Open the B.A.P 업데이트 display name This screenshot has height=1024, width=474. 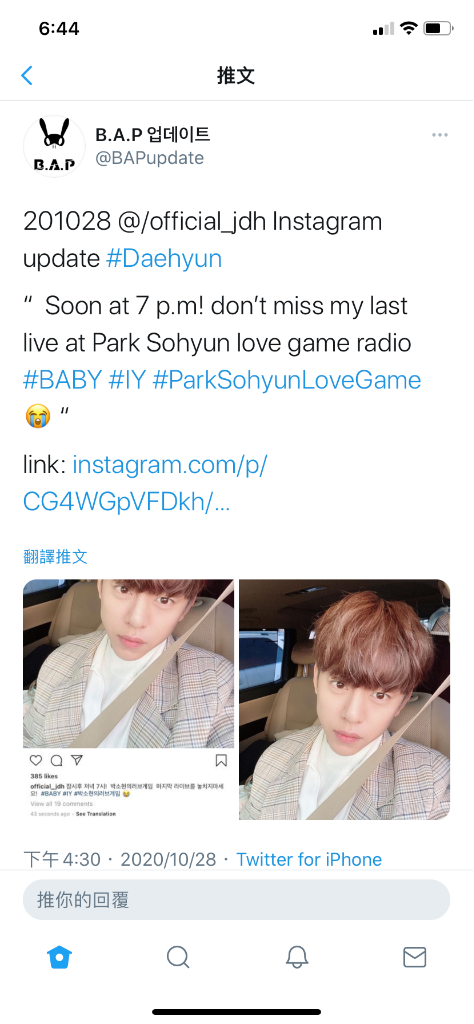click(153, 135)
